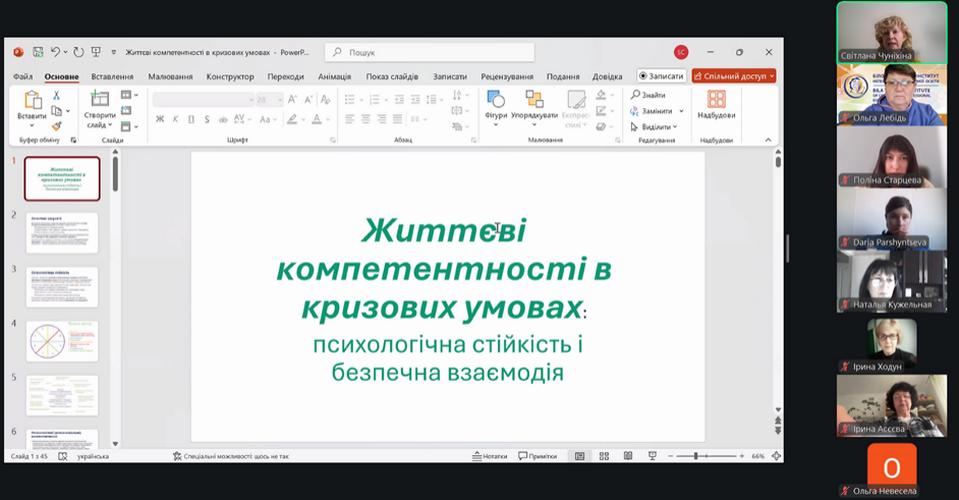Toggle the Примітки comments pane
The image size is (959, 500).
[537, 456]
